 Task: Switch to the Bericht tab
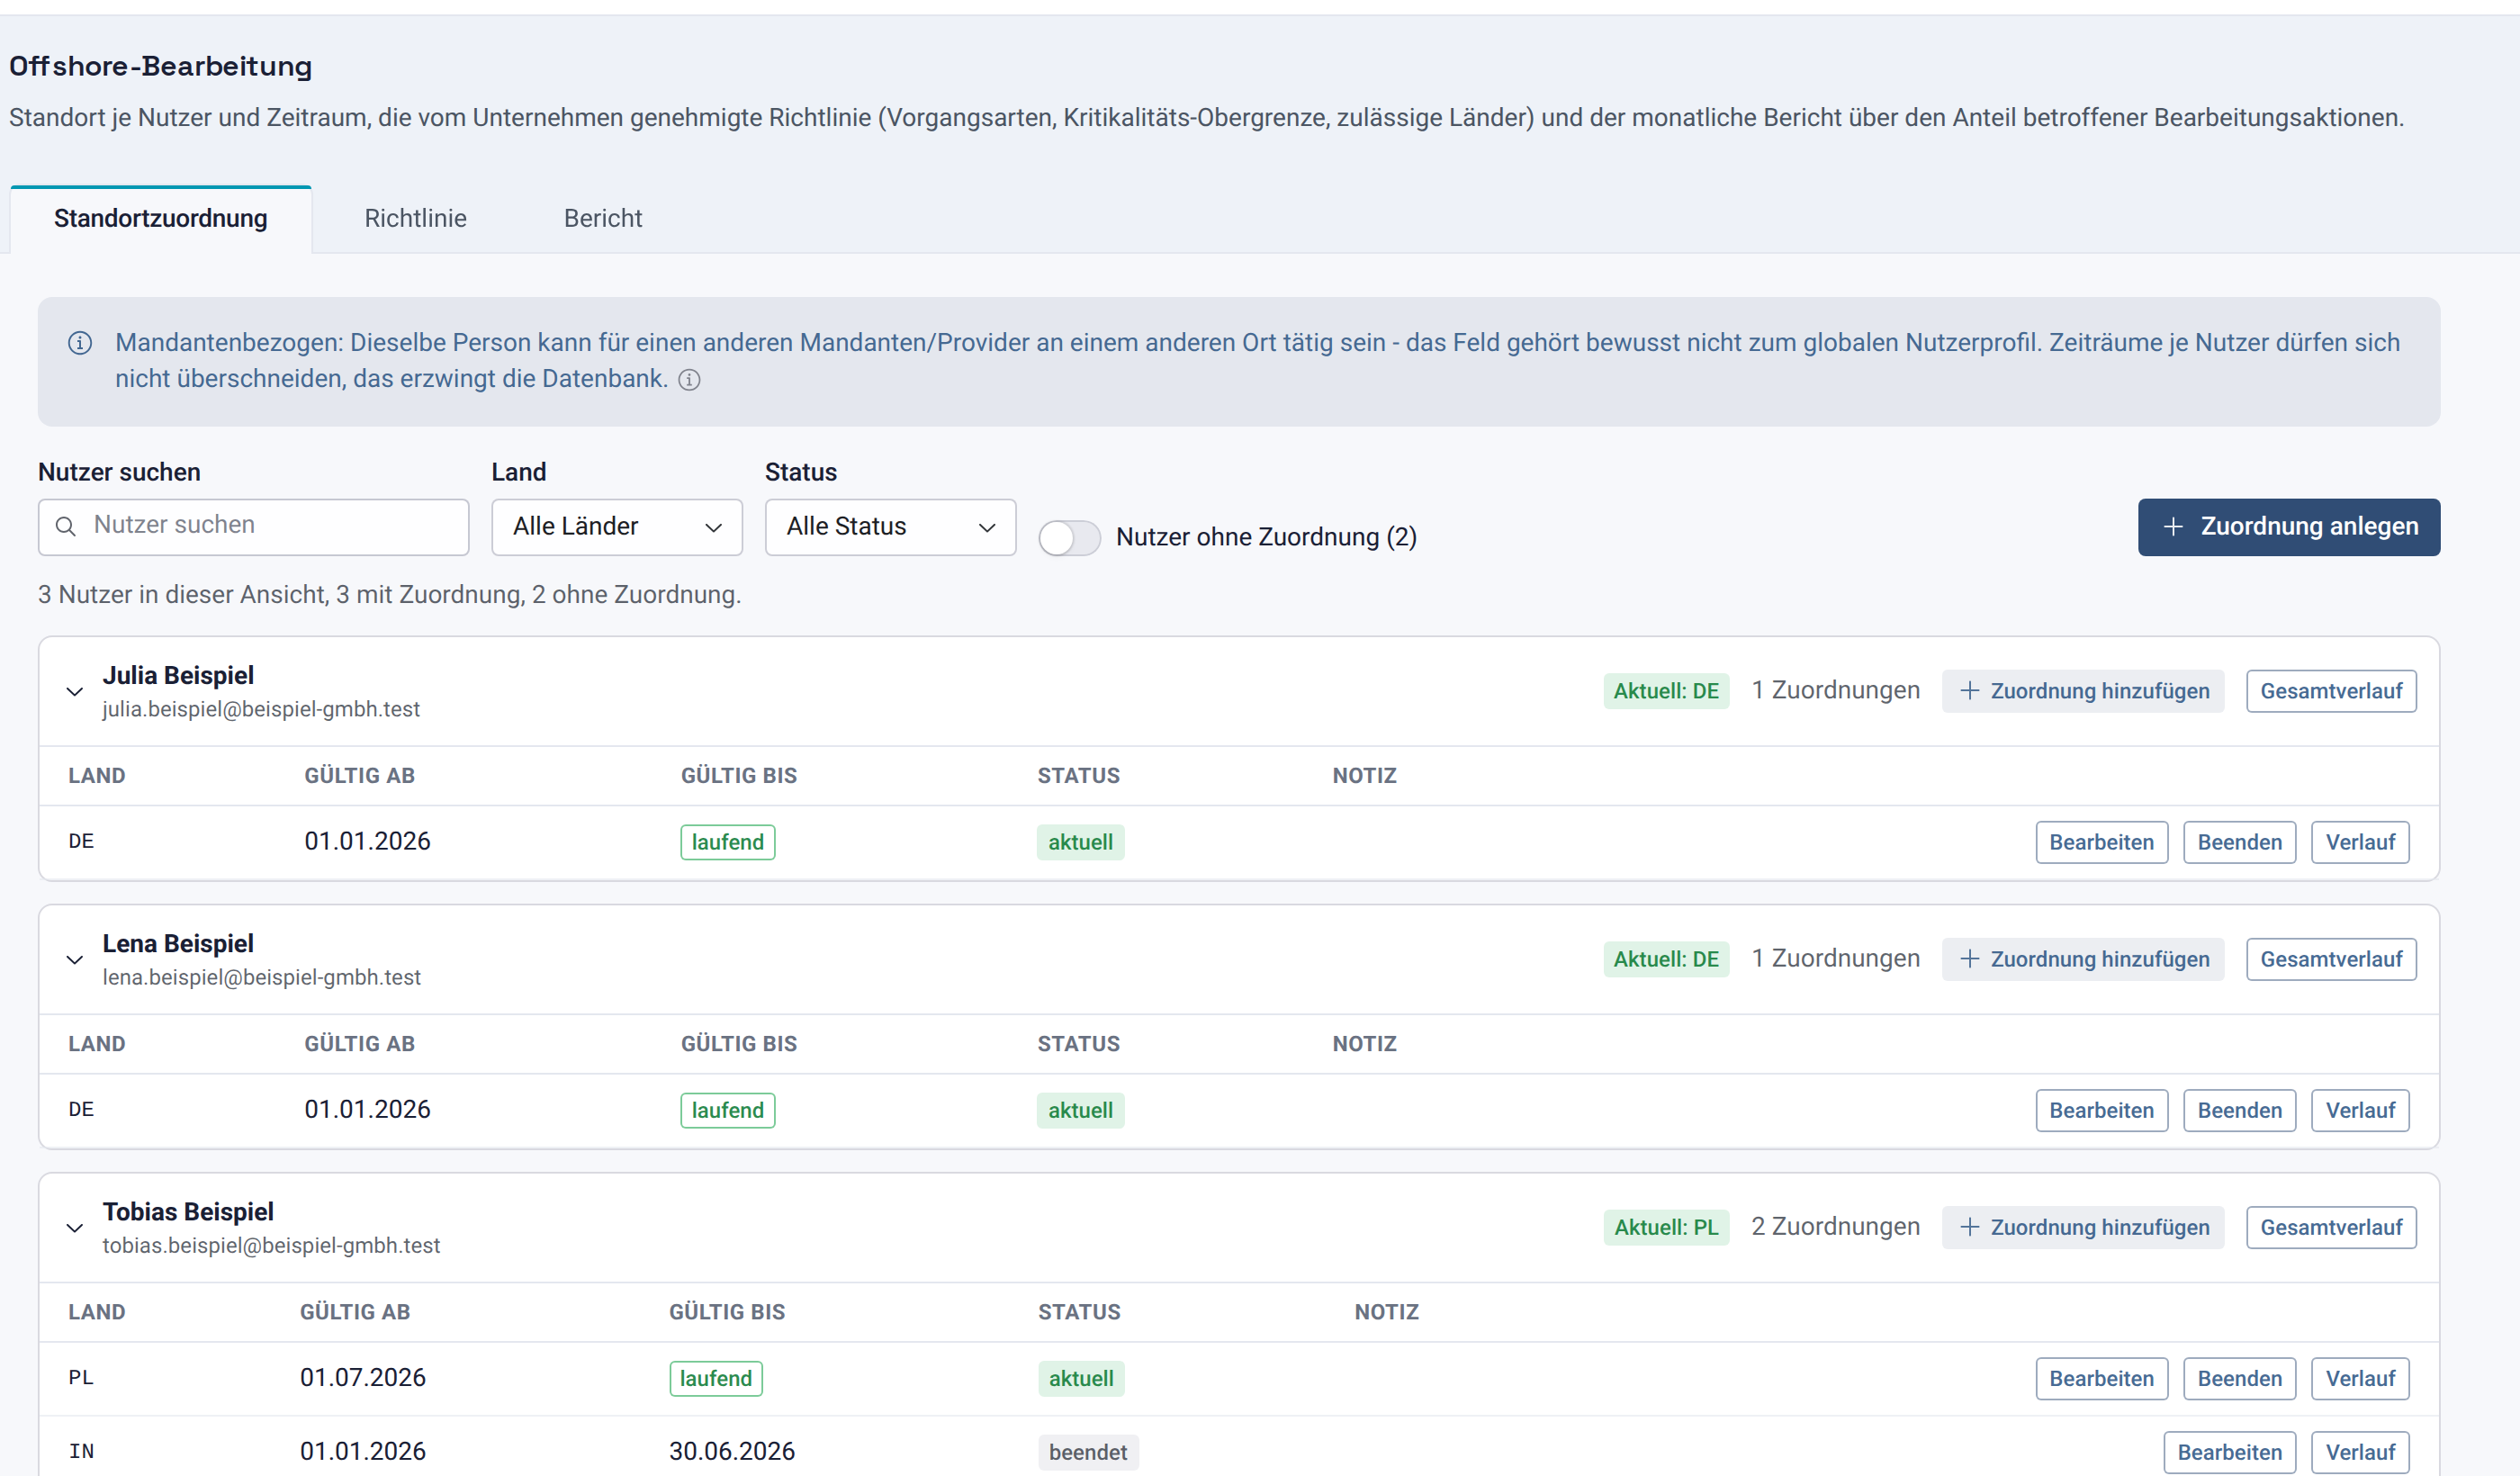603,219
